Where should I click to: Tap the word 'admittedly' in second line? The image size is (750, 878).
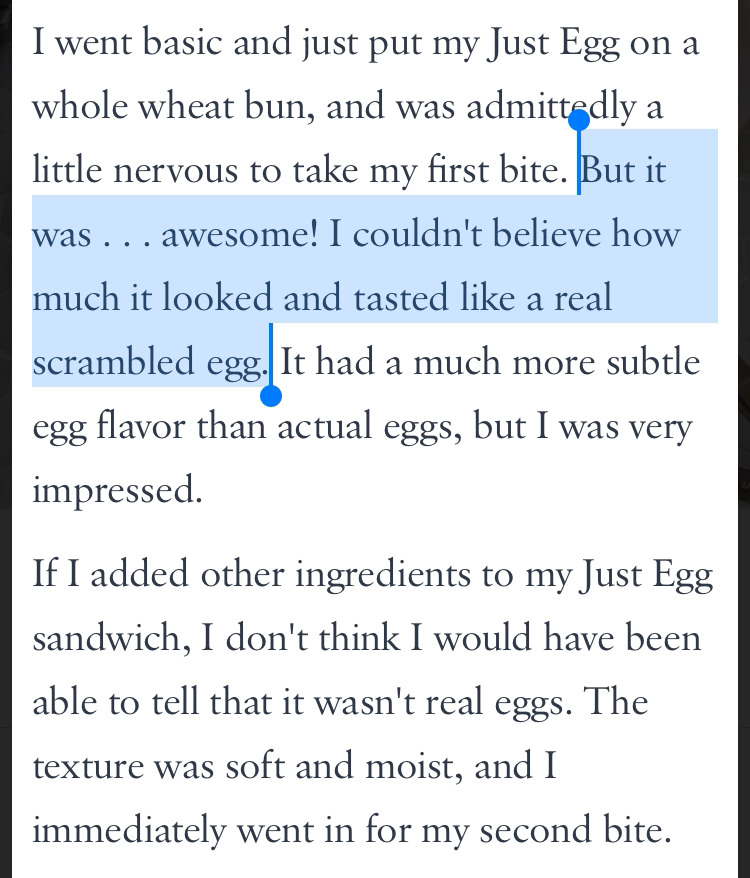point(551,106)
